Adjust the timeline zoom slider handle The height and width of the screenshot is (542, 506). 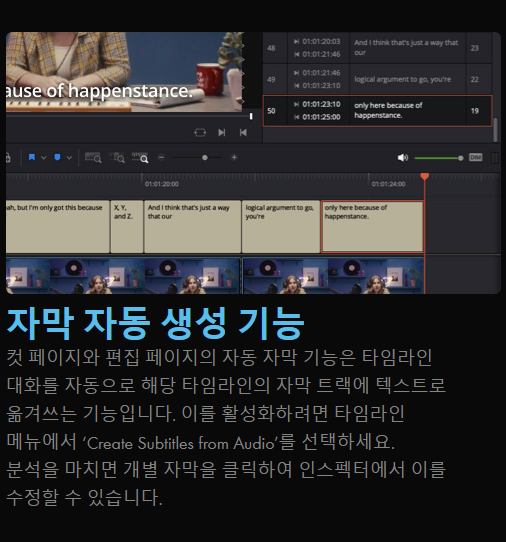pyautogui.click(x=205, y=158)
